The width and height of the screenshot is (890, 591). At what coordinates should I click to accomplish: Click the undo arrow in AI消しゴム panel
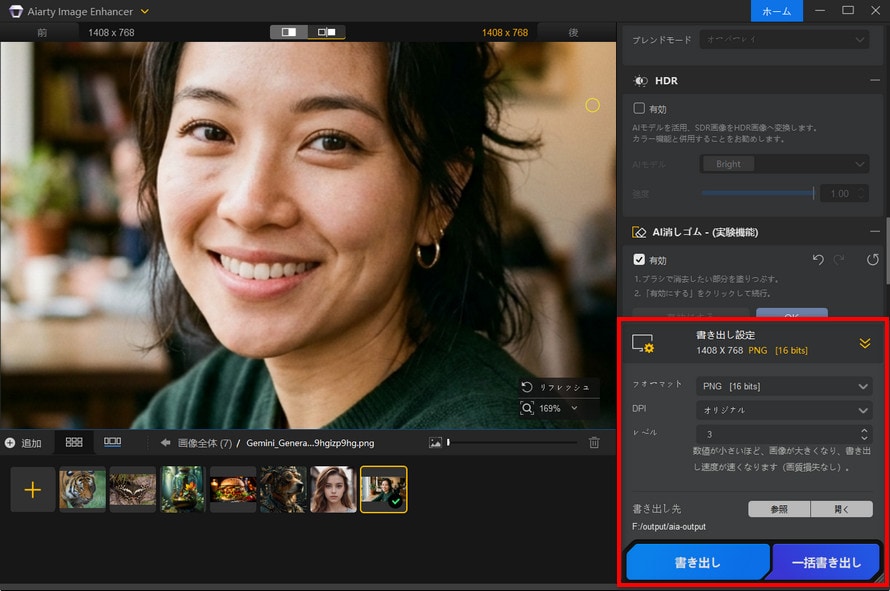pos(818,260)
